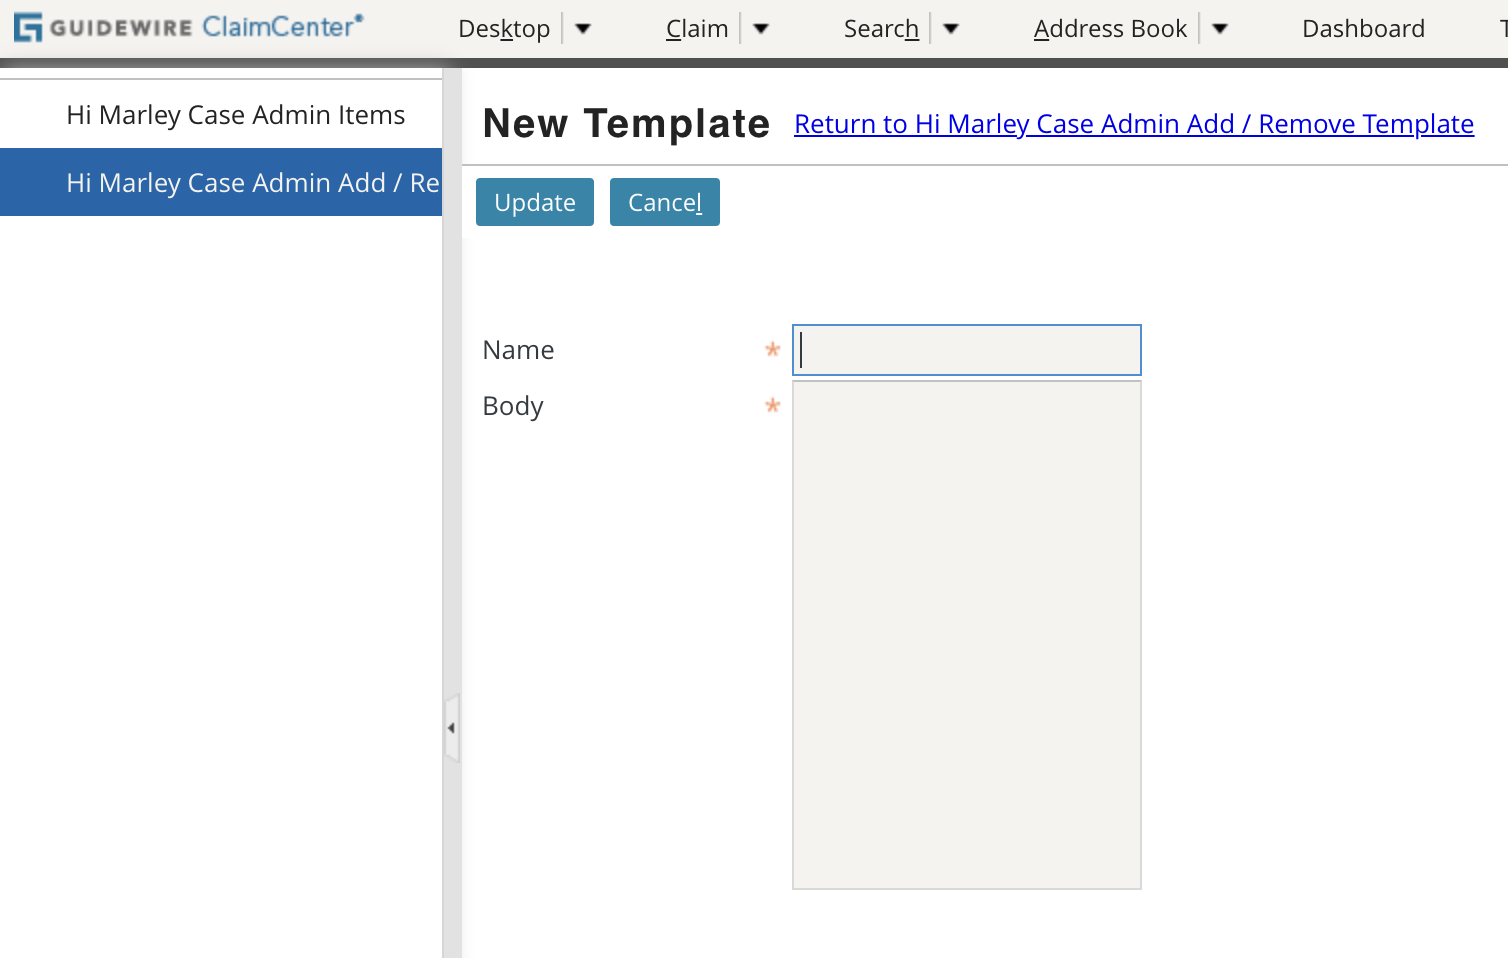1508x958 pixels.
Task: Open the Address Book menu
Action: (1110, 29)
